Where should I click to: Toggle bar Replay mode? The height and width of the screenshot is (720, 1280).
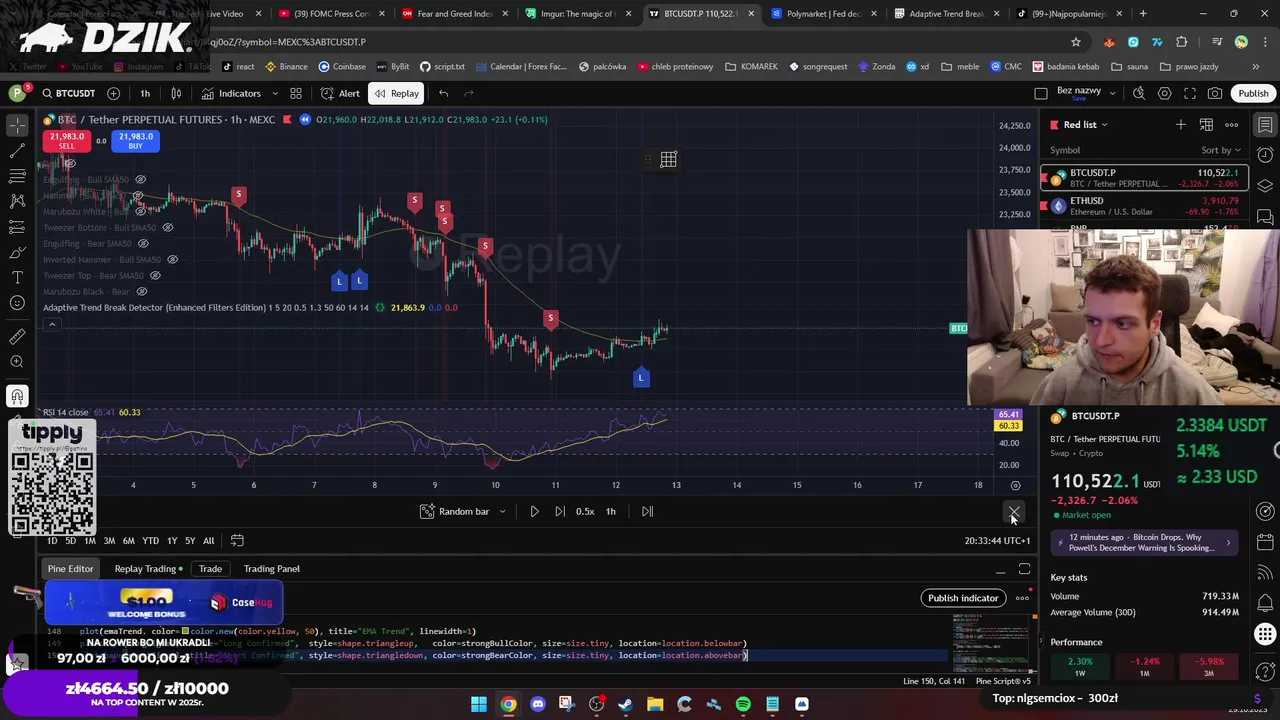click(x=396, y=93)
